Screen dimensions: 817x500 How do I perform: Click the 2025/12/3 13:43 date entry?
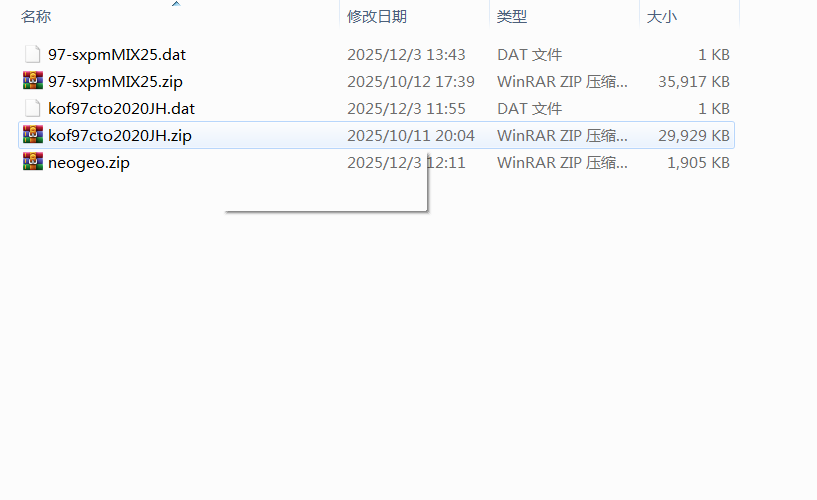(x=406, y=55)
